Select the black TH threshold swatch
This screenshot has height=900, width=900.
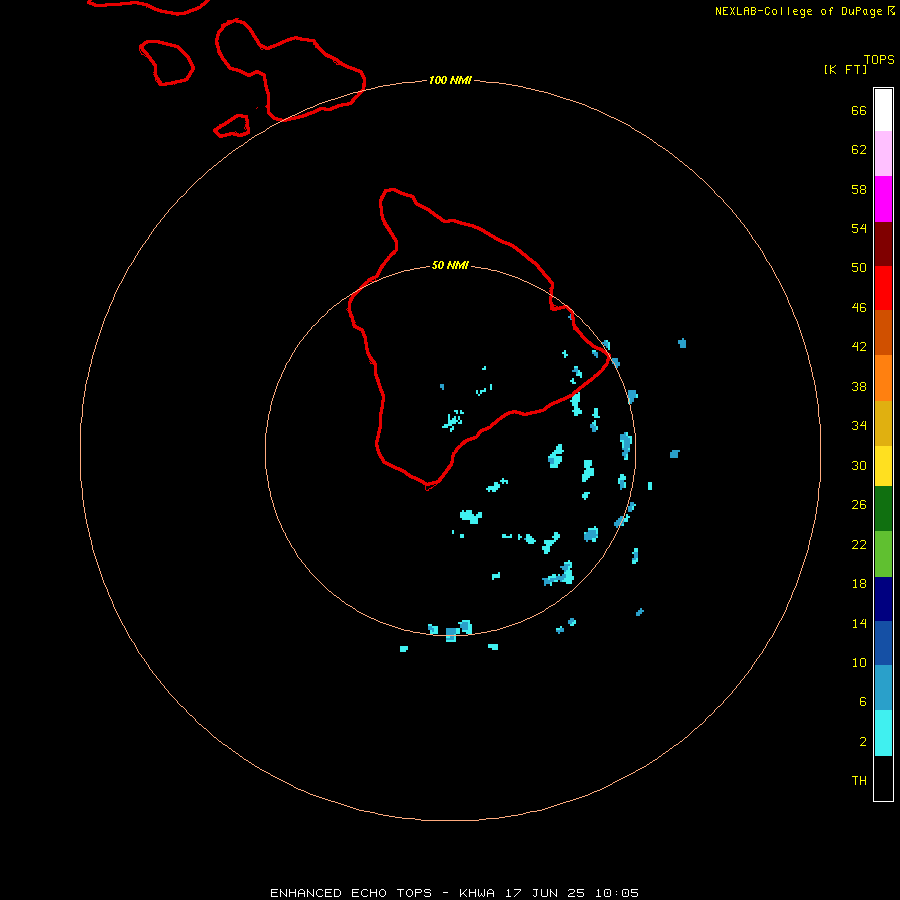click(883, 778)
